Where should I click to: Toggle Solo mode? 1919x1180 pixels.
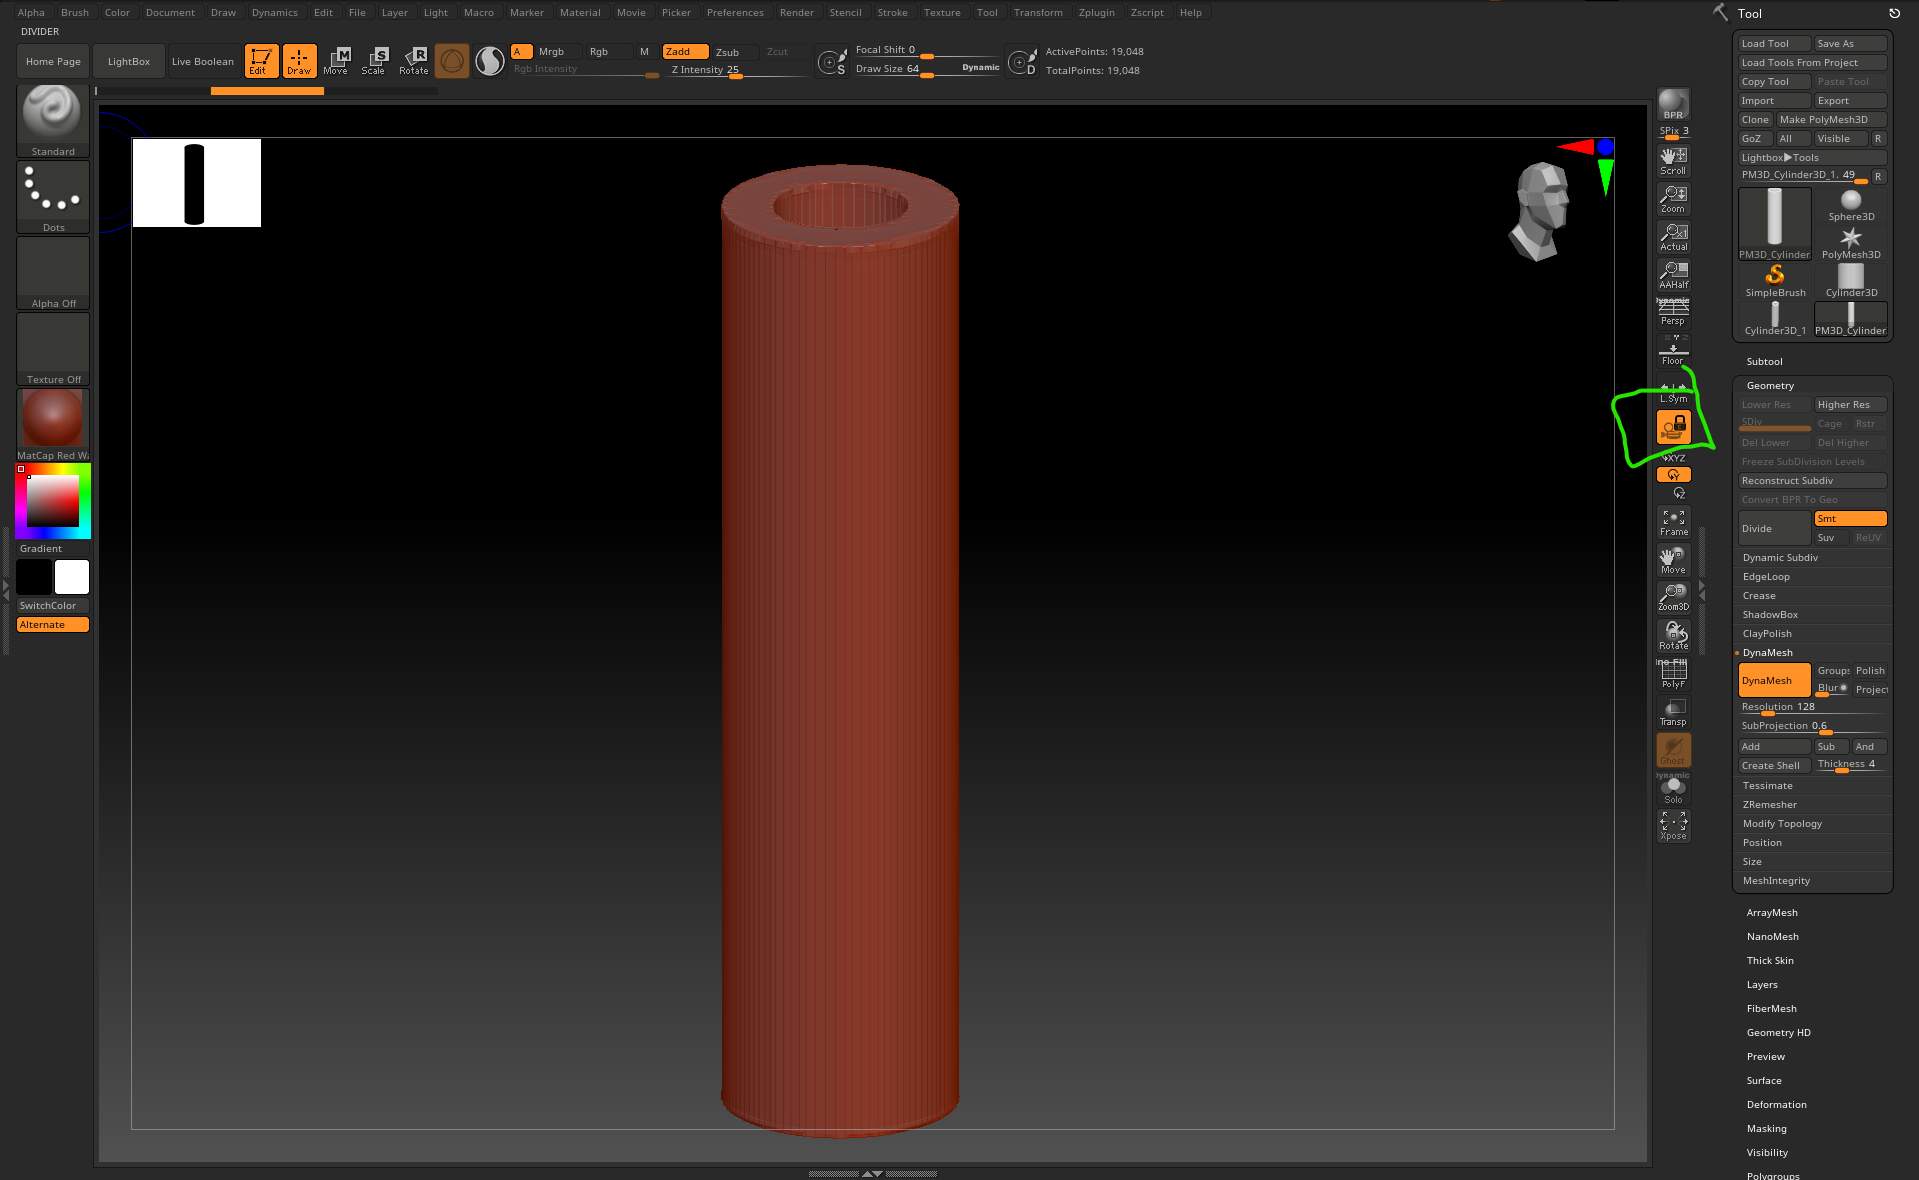point(1673,789)
